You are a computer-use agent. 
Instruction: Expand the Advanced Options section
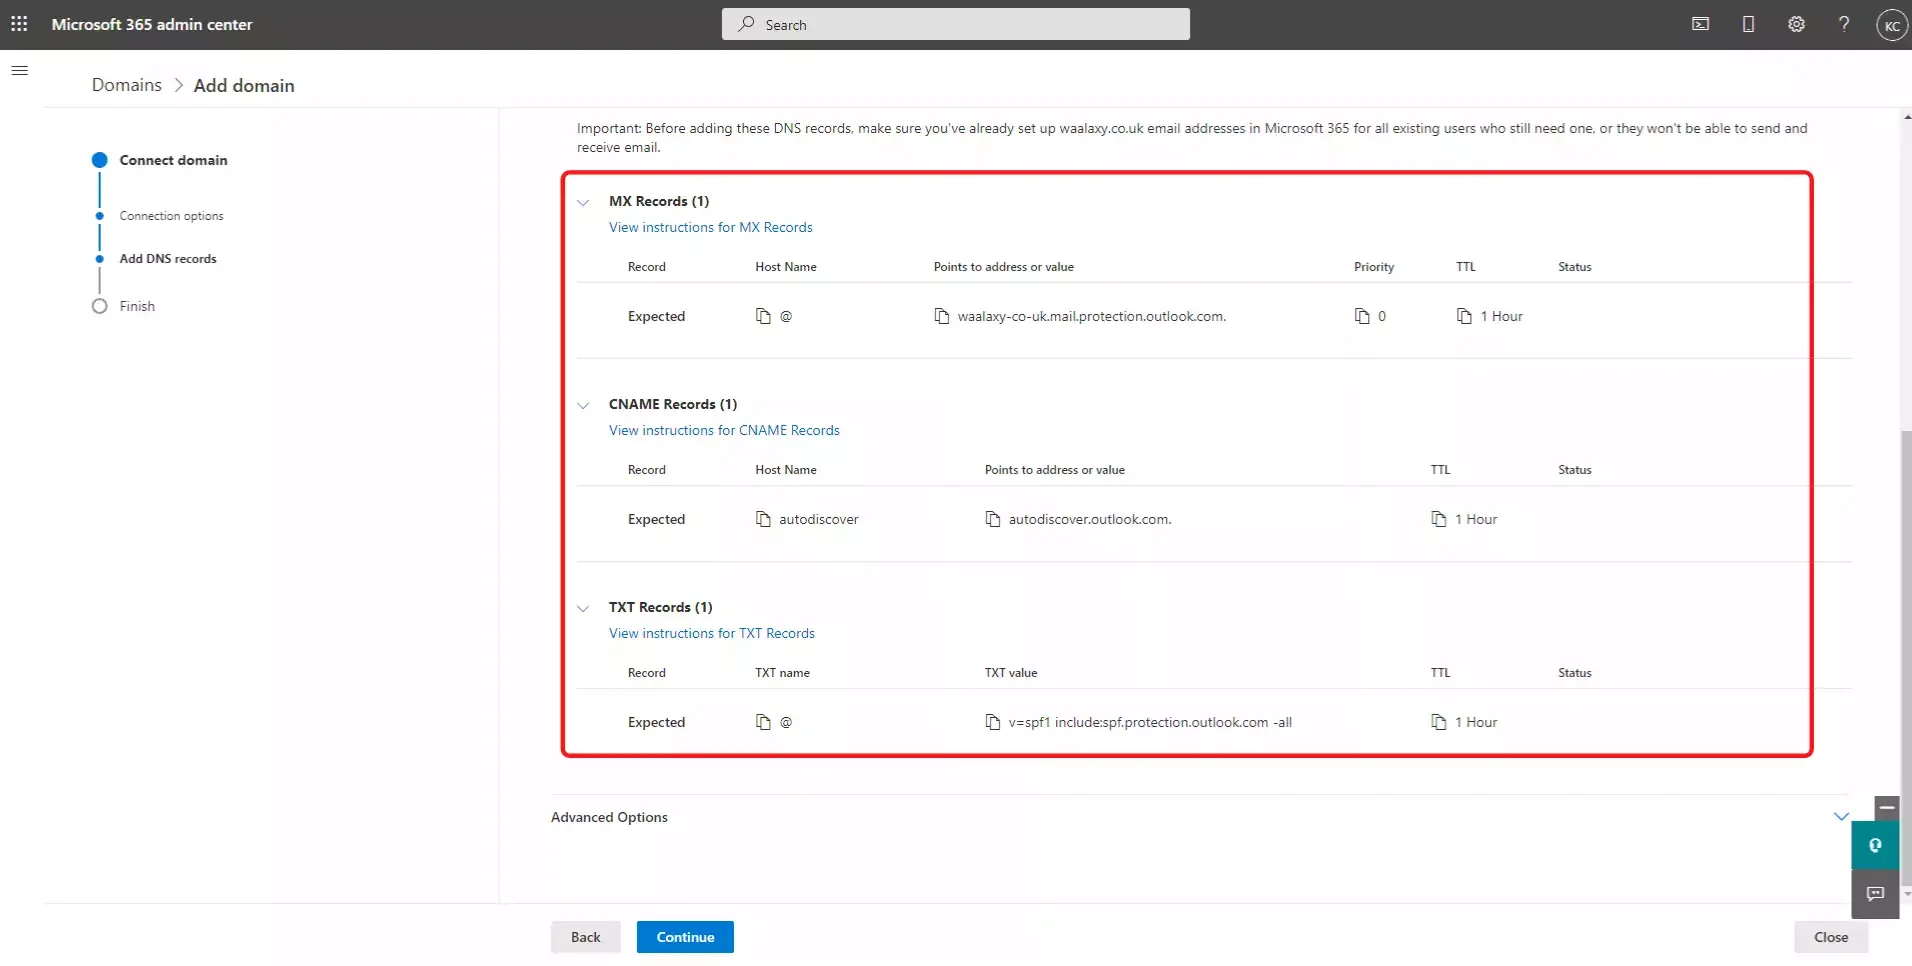pyautogui.click(x=1841, y=817)
